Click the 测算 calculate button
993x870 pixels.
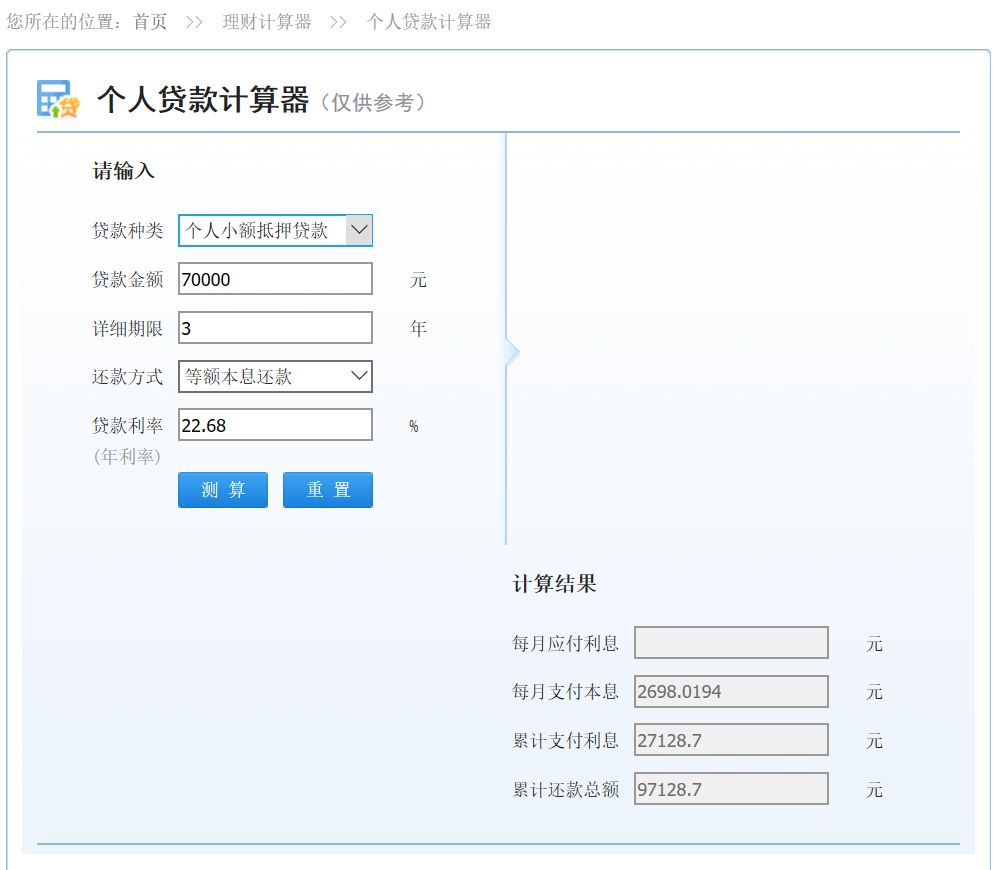pyautogui.click(x=222, y=489)
